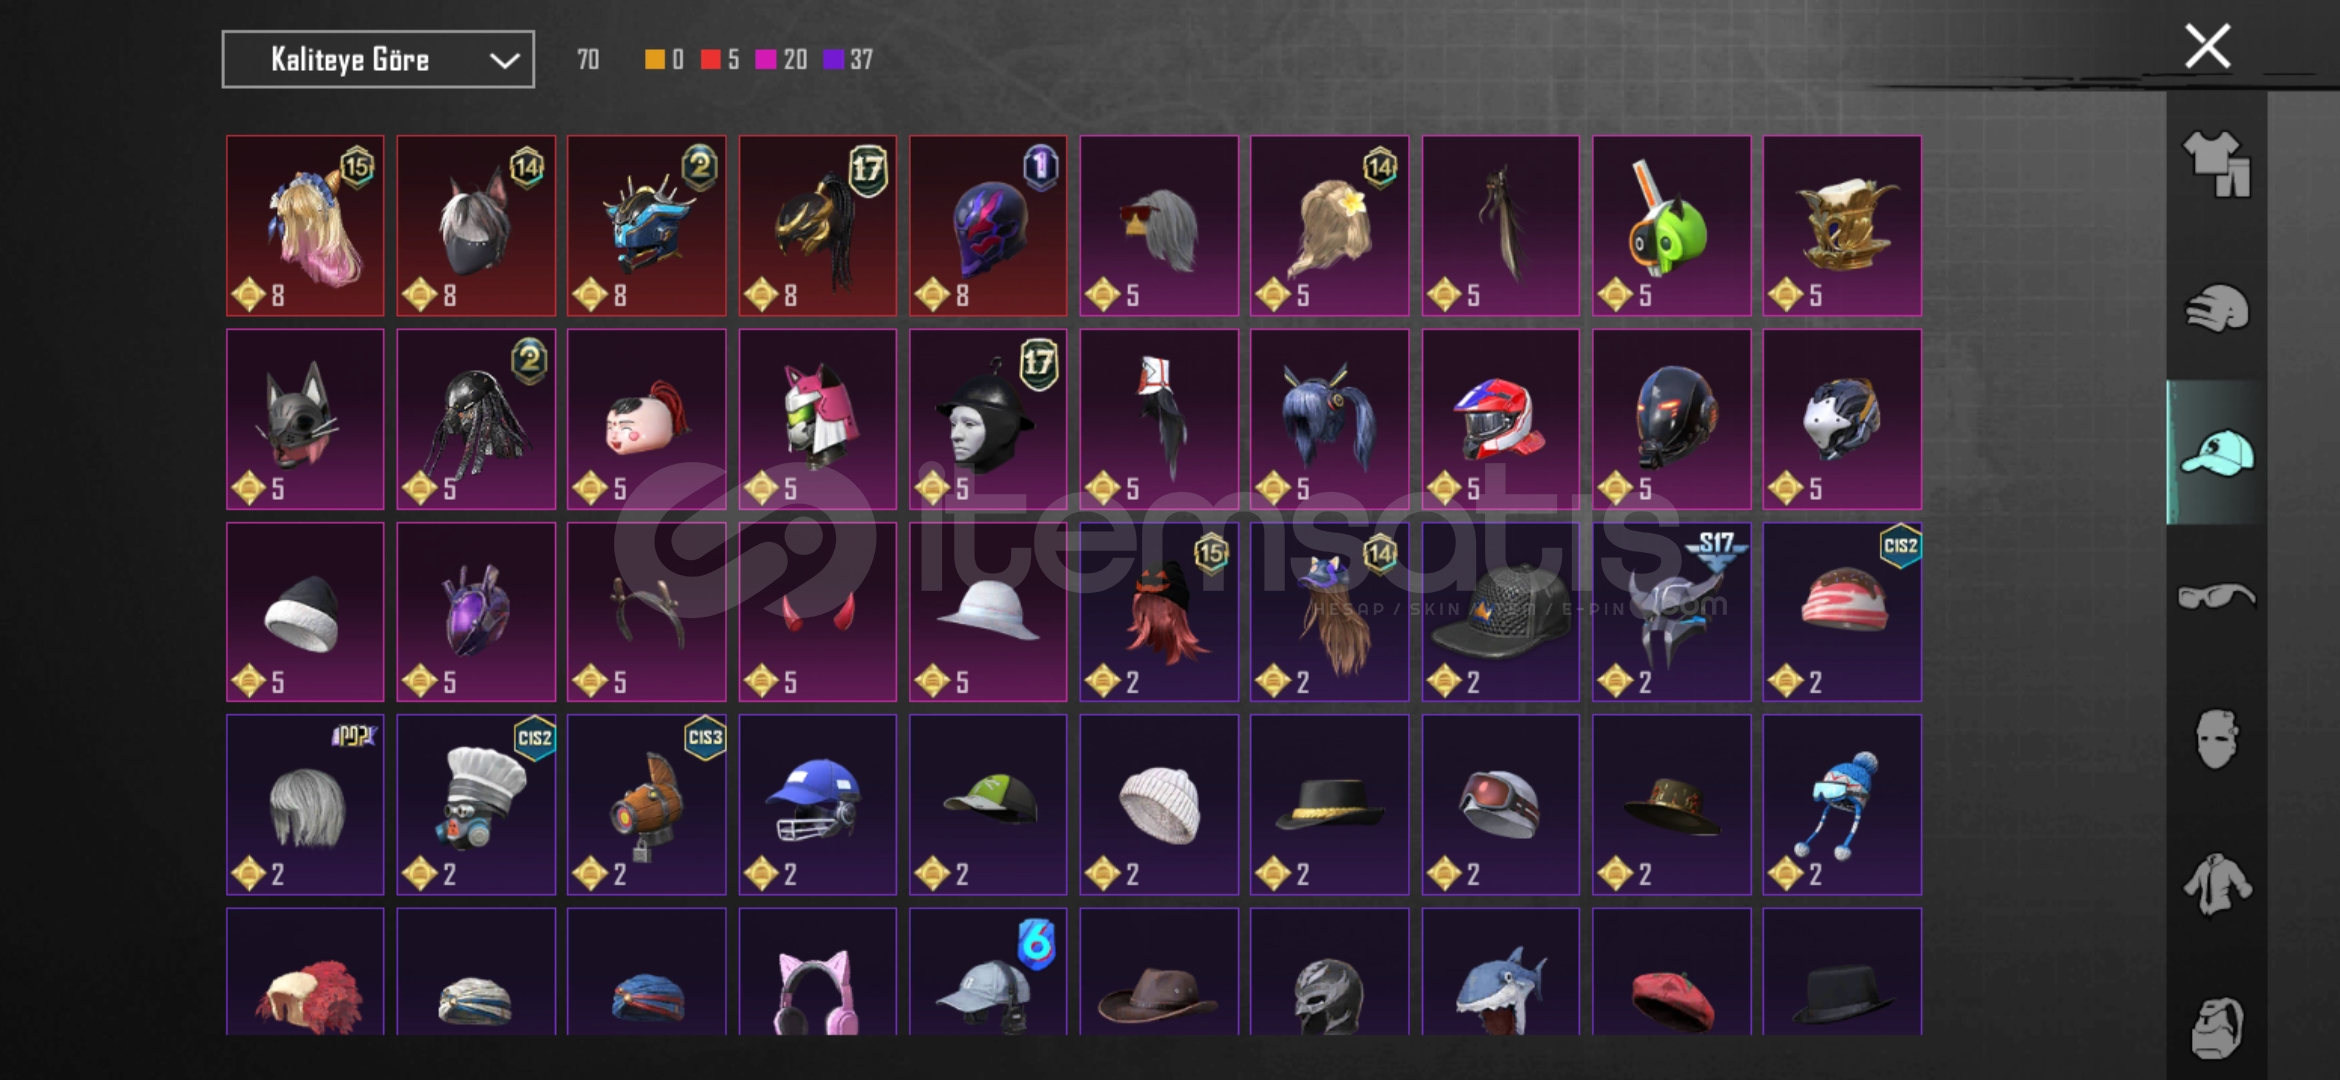2340x1080 pixels.
Task: Select the shark hood headwear item
Action: click(x=1501, y=972)
